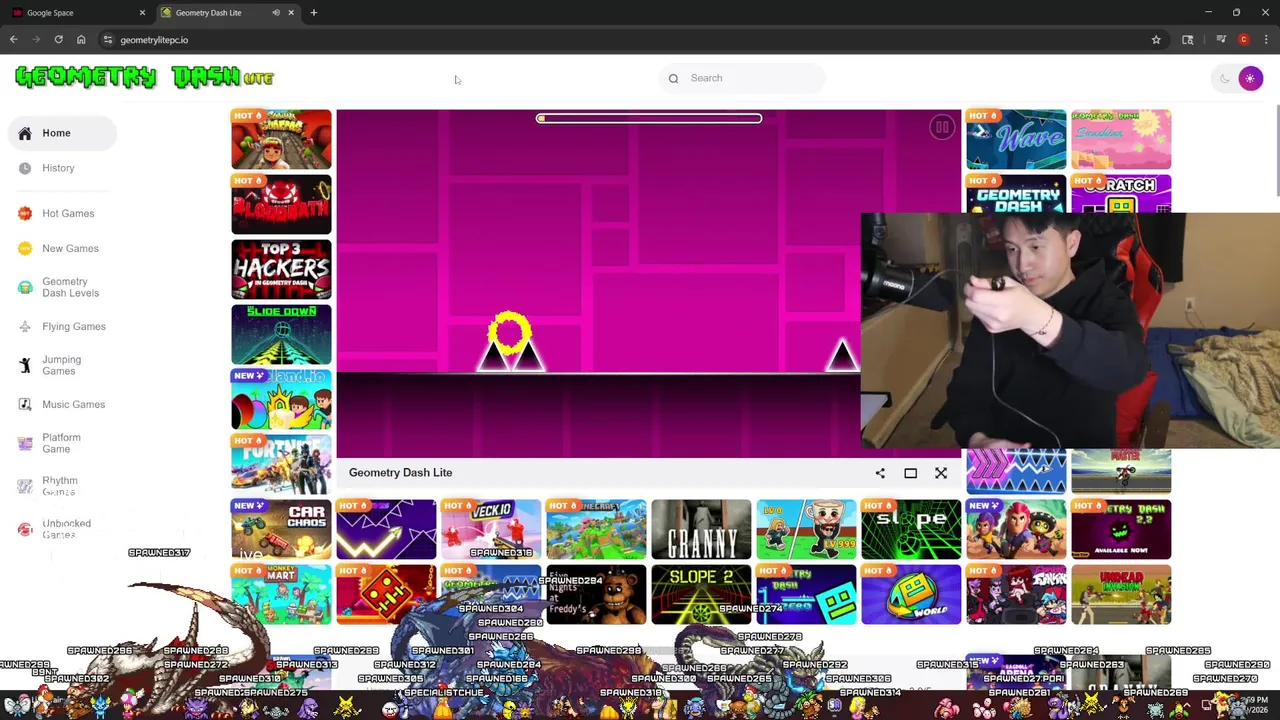Open Granny game thumbnail
Viewport: 1280px width, 720px height.
[x=701, y=529]
